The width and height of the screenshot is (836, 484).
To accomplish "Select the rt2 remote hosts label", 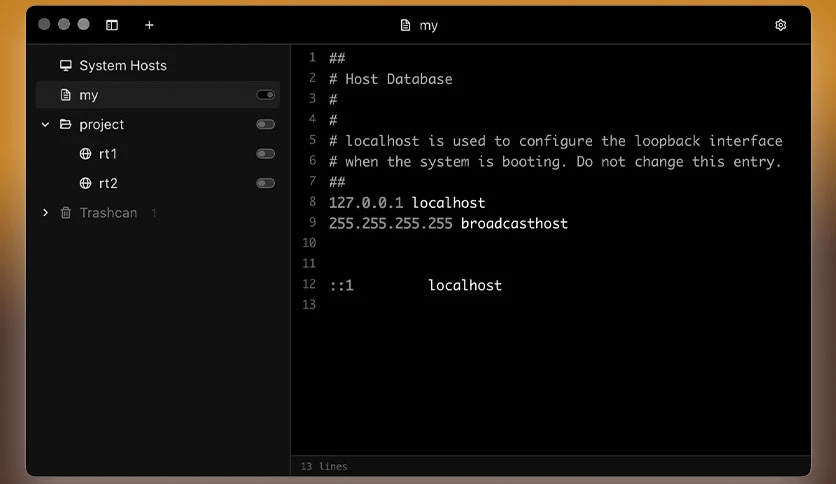I will [x=108, y=183].
